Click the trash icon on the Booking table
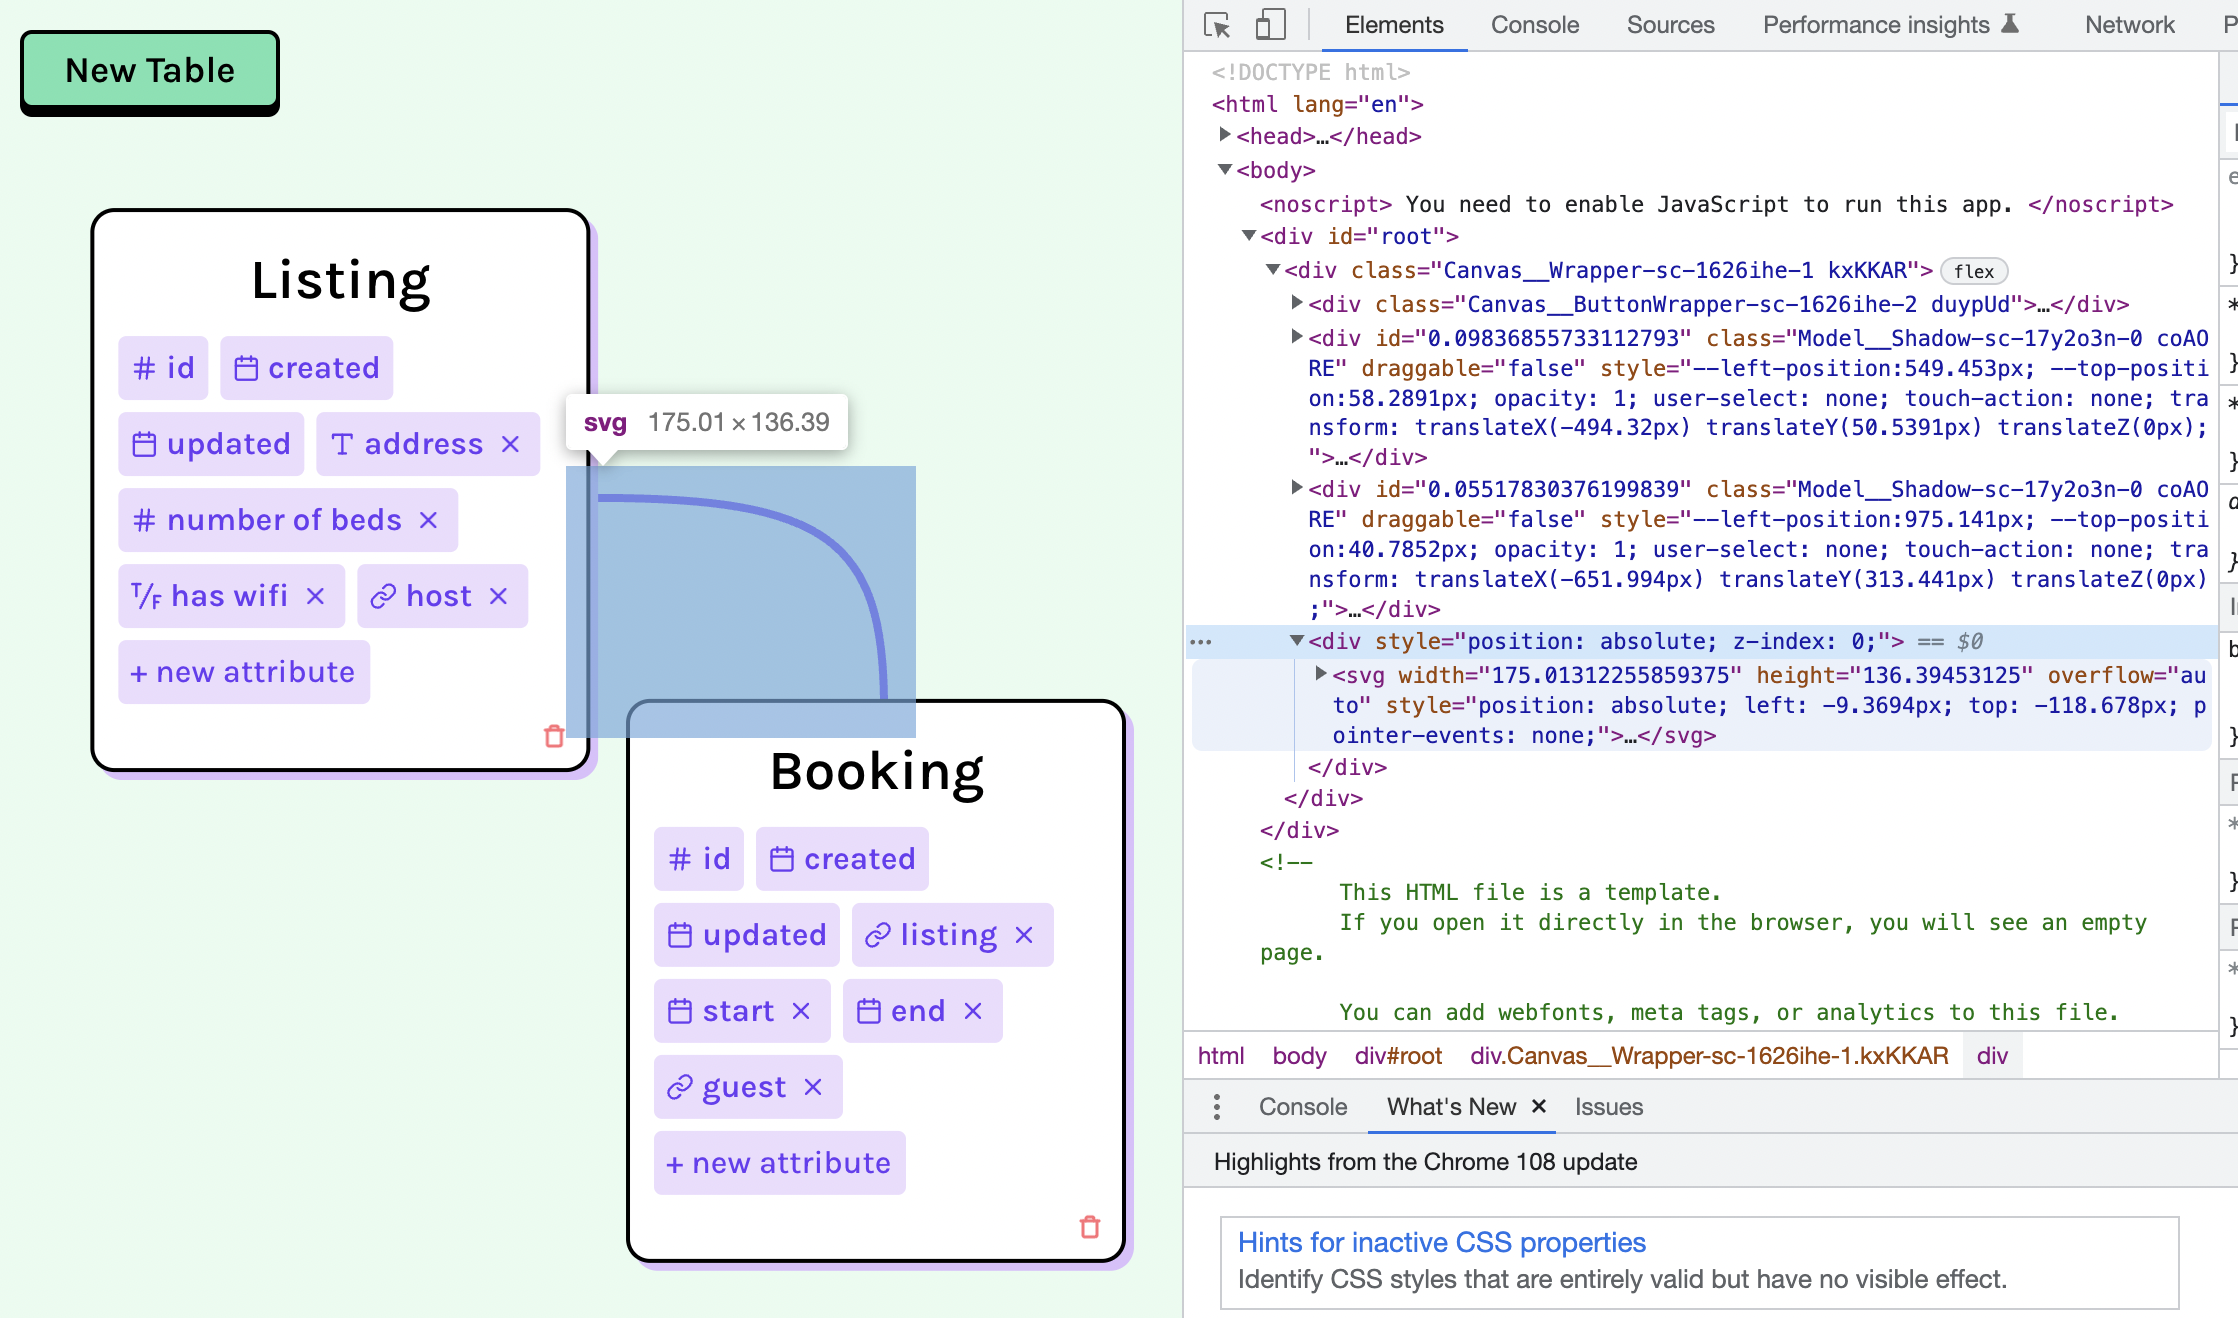 pos(1089,1228)
